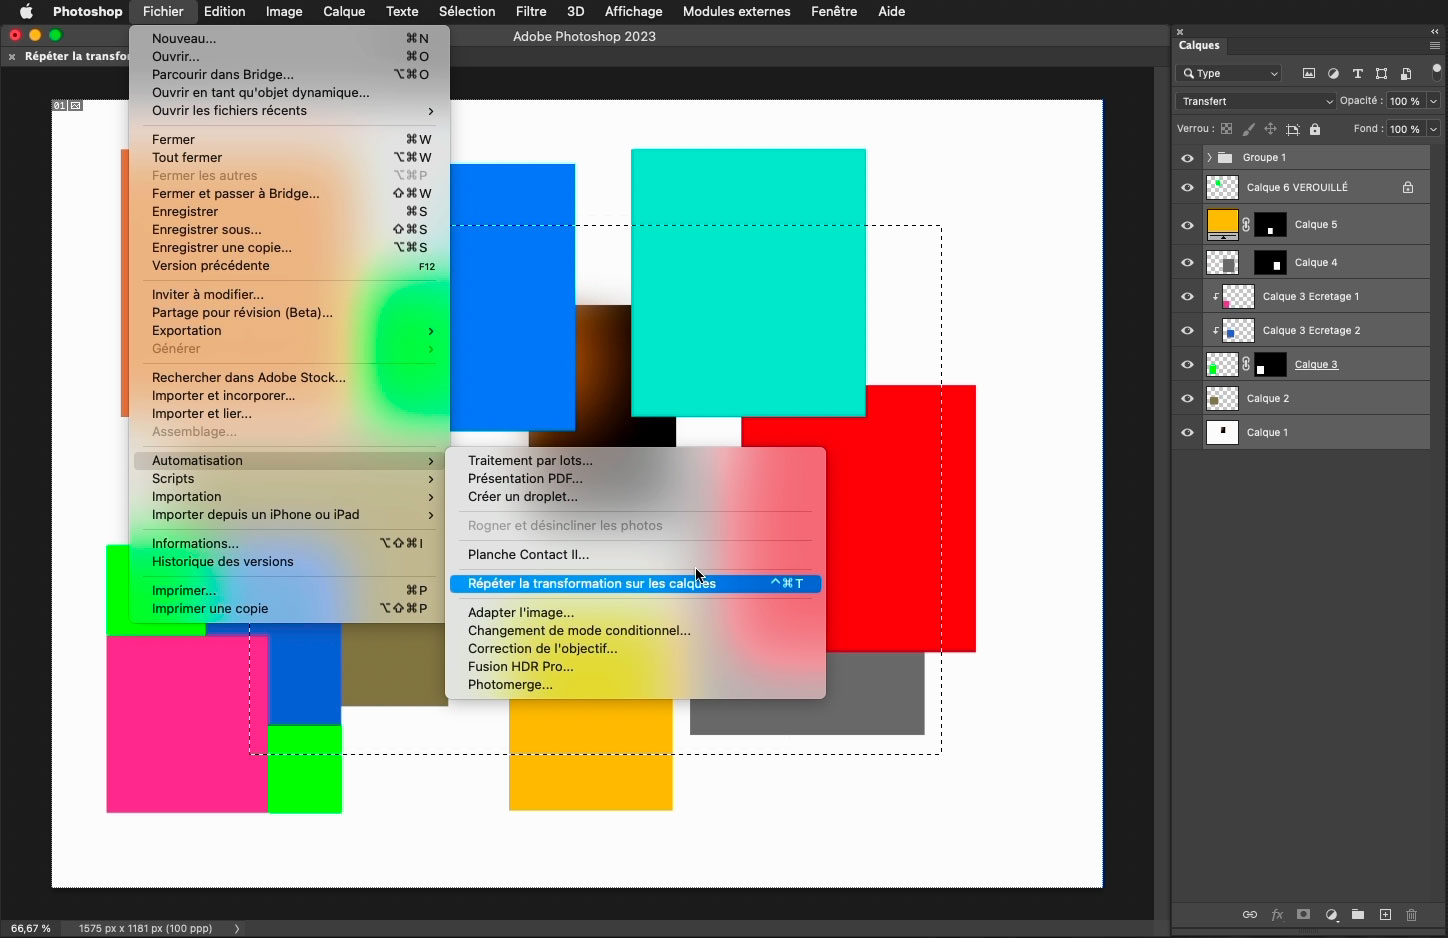Open Ouvrir les fichiers récents submenu
The width and height of the screenshot is (1448, 938).
click(291, 111)
